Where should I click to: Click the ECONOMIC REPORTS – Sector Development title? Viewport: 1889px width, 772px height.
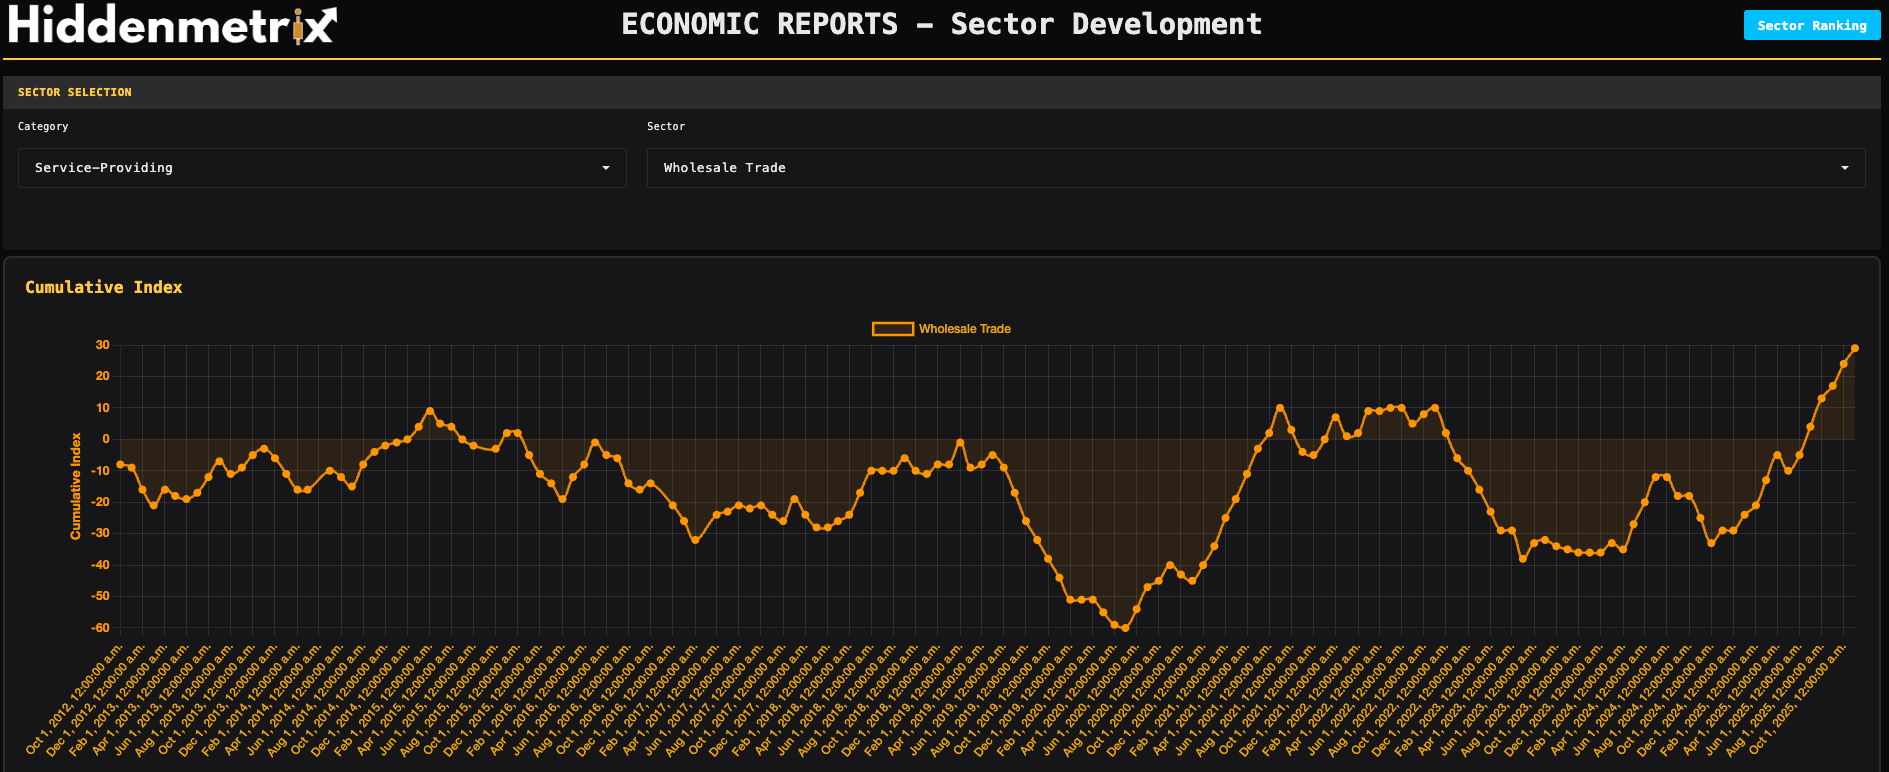tap(942, 24)
